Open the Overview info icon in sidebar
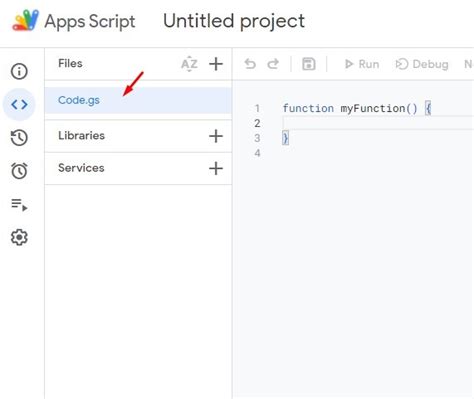474x399 pixels. click(19, 71)
